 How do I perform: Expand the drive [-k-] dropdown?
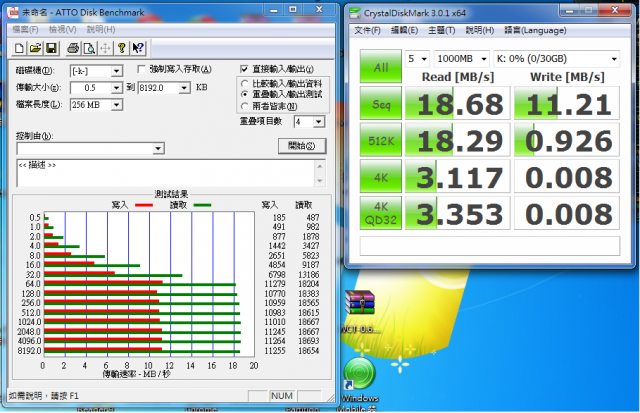[116, 71]
